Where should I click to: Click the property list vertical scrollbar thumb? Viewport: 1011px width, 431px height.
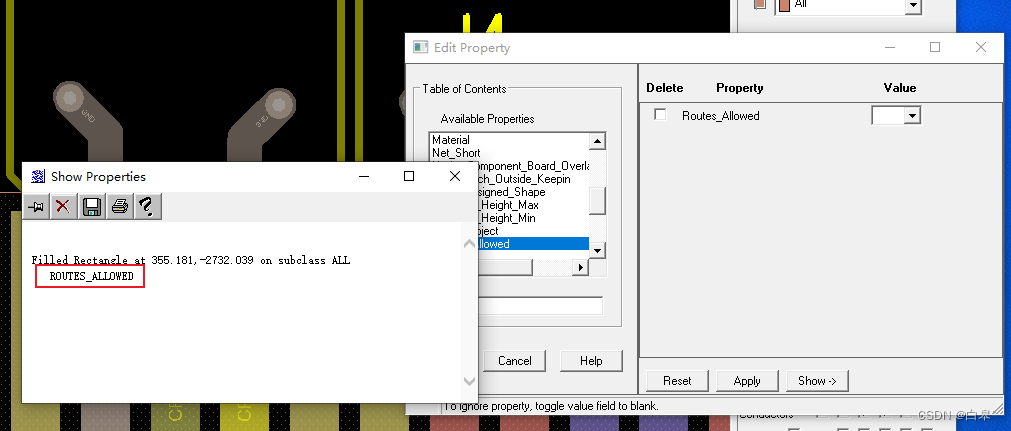597,201
